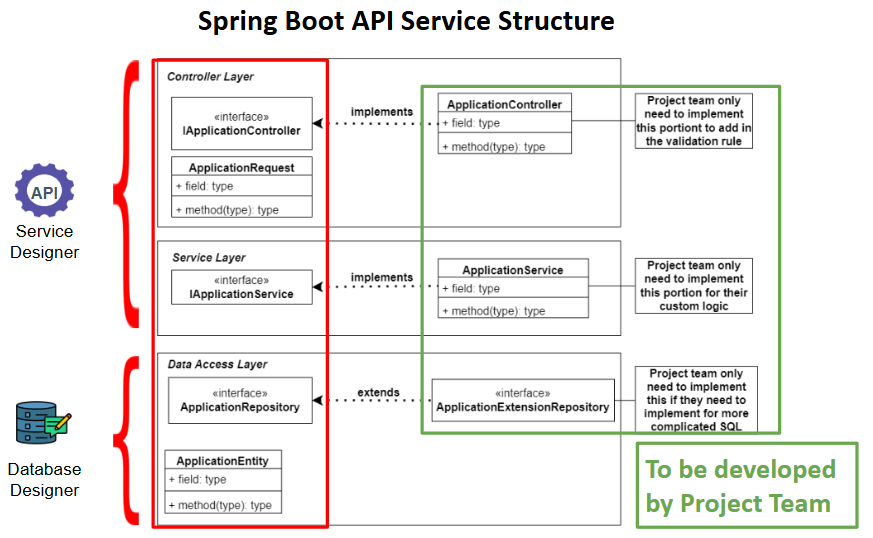Click the field row in ApplicationService
Image resolution: width=873 pixels, height=538 pixels.
coord(513,288)
